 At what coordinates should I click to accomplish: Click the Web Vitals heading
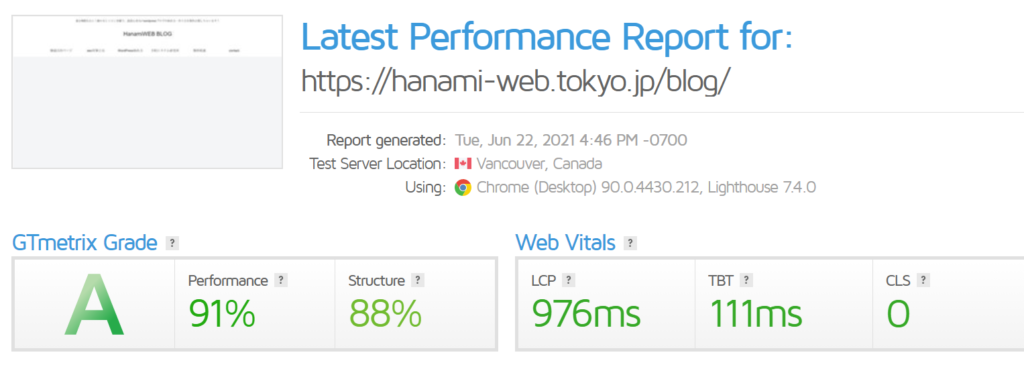tap(566, 244)
